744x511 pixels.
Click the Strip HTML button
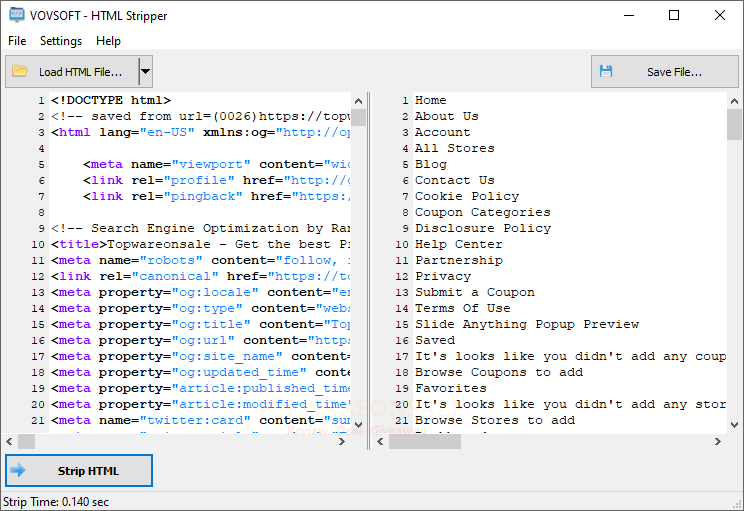tap(79, 471)
